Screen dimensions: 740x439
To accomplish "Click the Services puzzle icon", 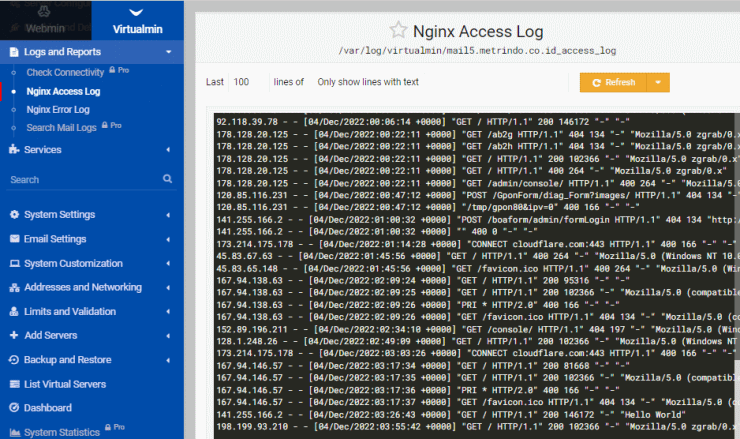I will [x=14, y=150].
